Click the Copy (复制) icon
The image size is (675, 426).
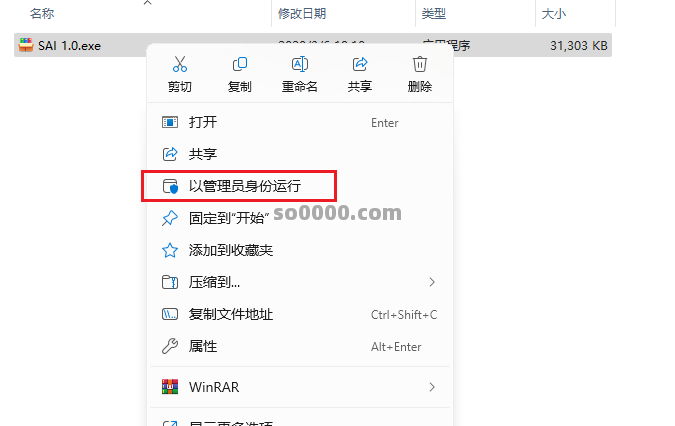(240, 64)
